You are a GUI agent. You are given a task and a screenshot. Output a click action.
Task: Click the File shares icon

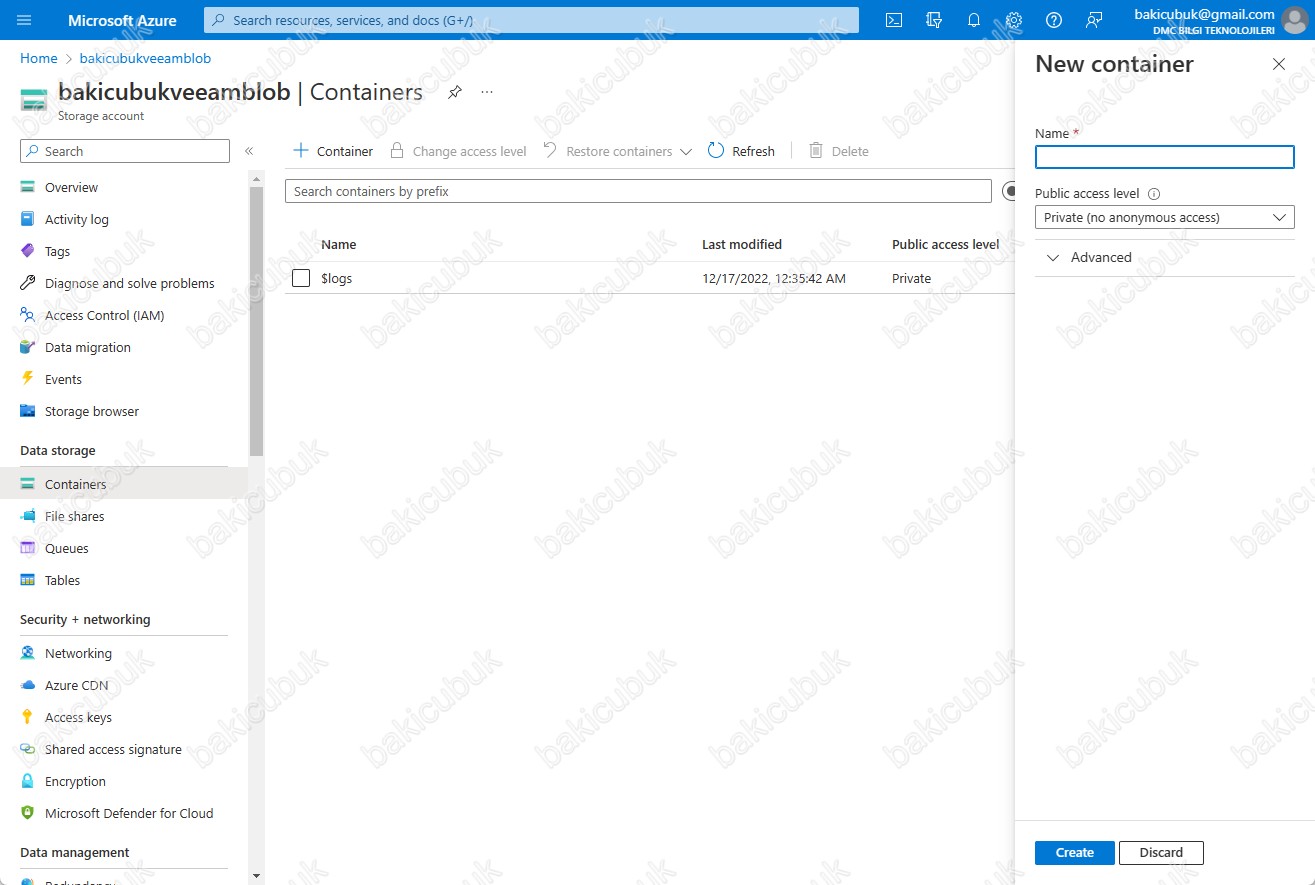point(27,516)
